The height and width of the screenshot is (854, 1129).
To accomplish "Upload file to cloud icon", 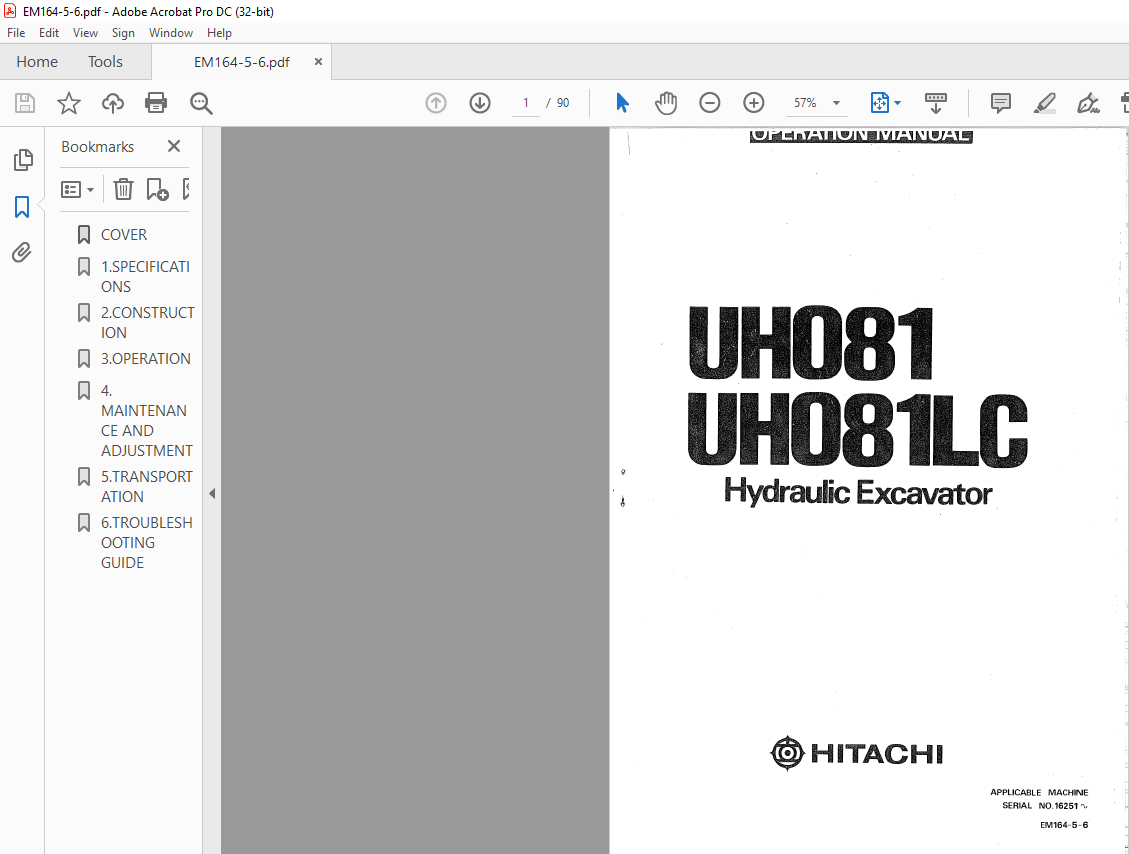I will [x=112, y=103].
